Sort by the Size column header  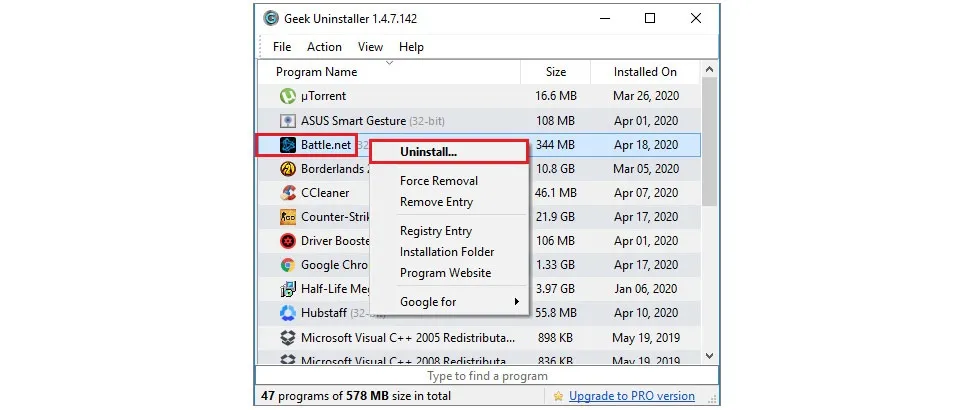[x=556, y=72]
